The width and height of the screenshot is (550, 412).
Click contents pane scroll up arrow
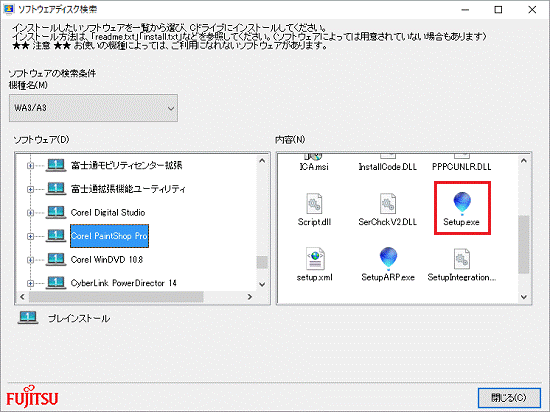[x=524, y=161]
